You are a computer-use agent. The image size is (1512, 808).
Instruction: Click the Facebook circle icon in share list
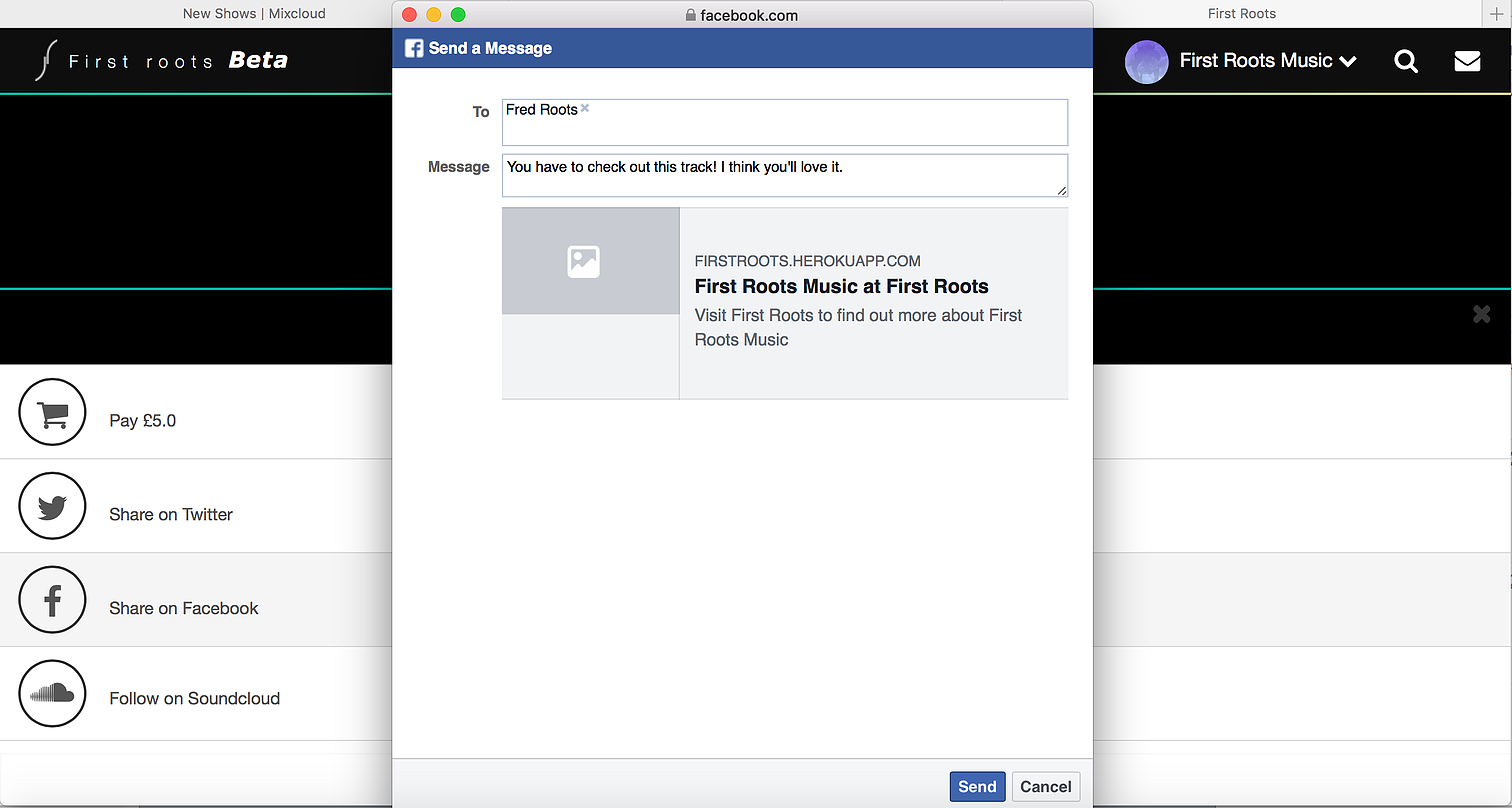click(x=52, y=600)
